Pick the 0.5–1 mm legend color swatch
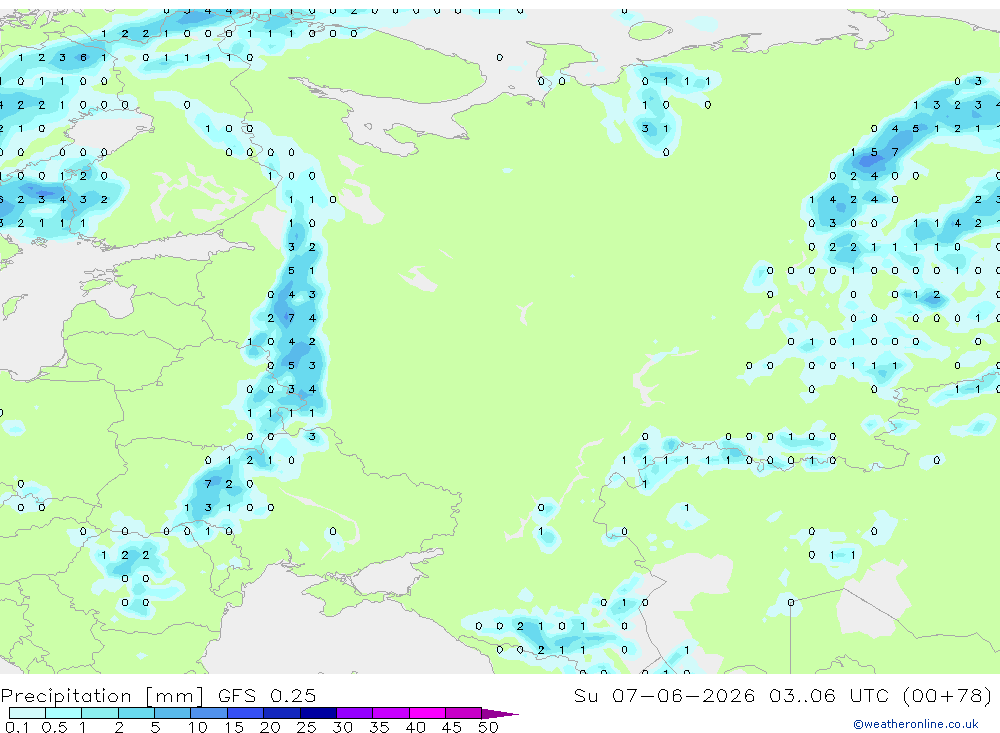This screenshot has width=1000, height=733. [64, 713]
